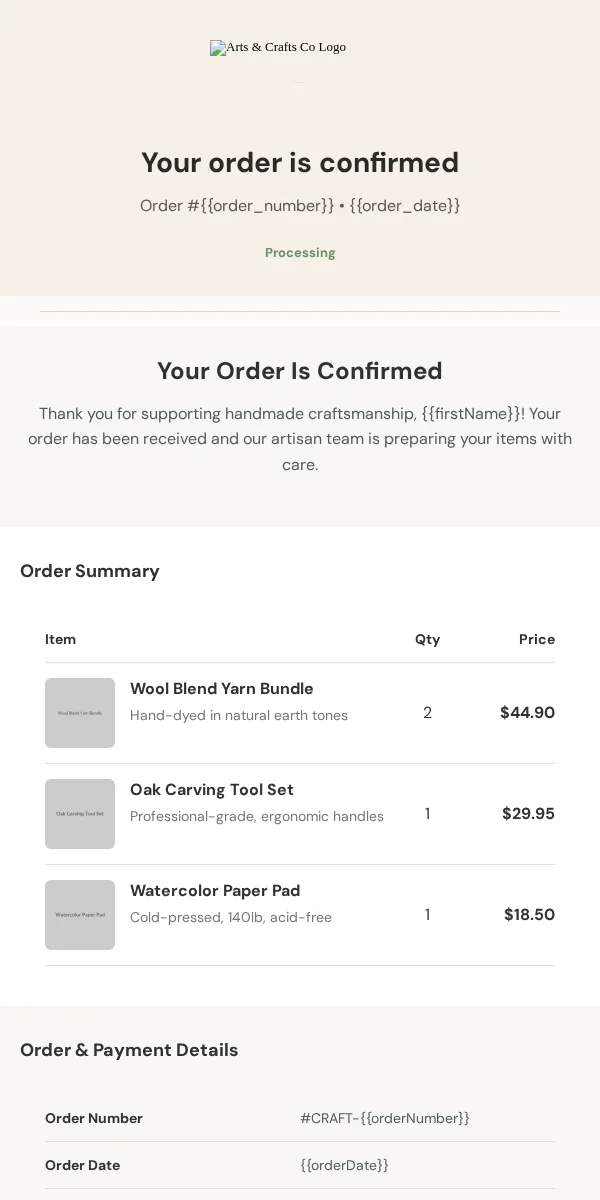This screenshot has width=600, height=1200.
Task: Click the Processing status badge
Action: click(300, 253)
